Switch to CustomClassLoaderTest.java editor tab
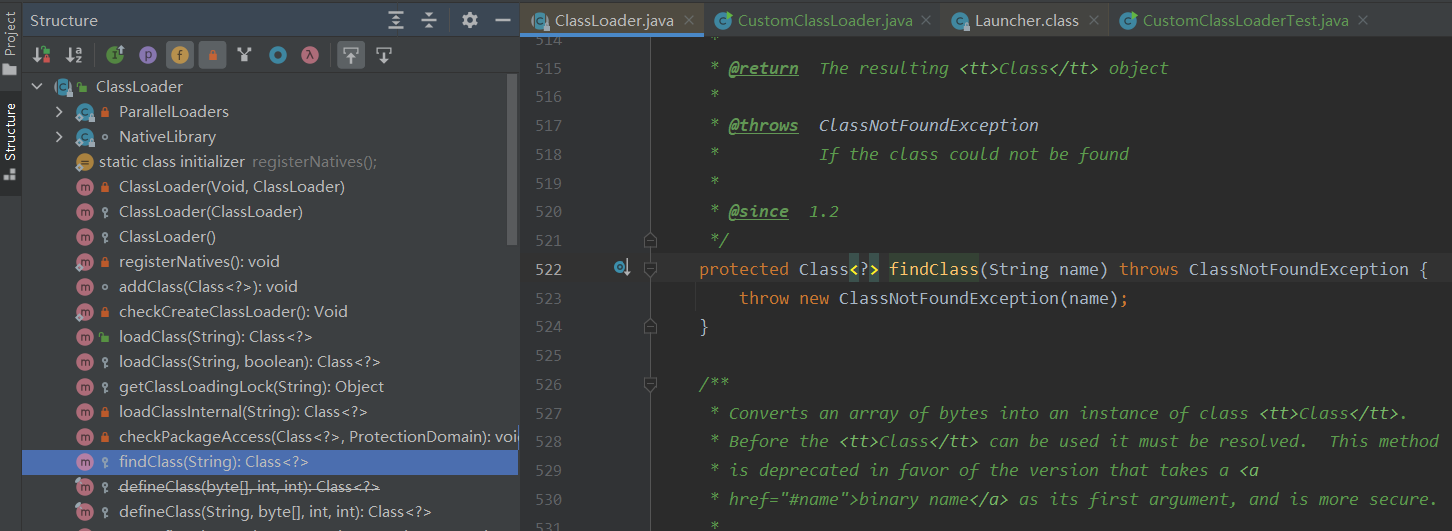 point(1245,20)
